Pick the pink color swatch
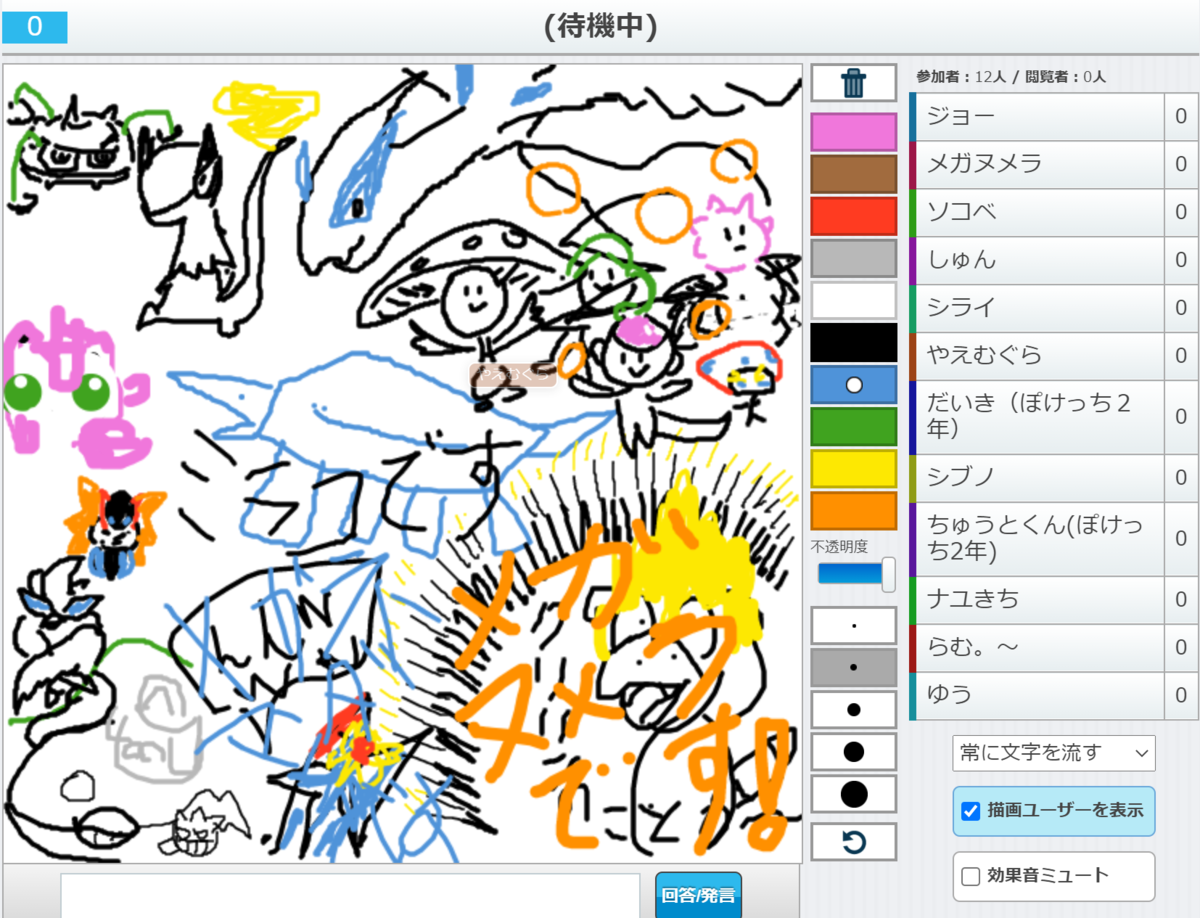This screenshot has width=1200, height=918. coord(853,132)
